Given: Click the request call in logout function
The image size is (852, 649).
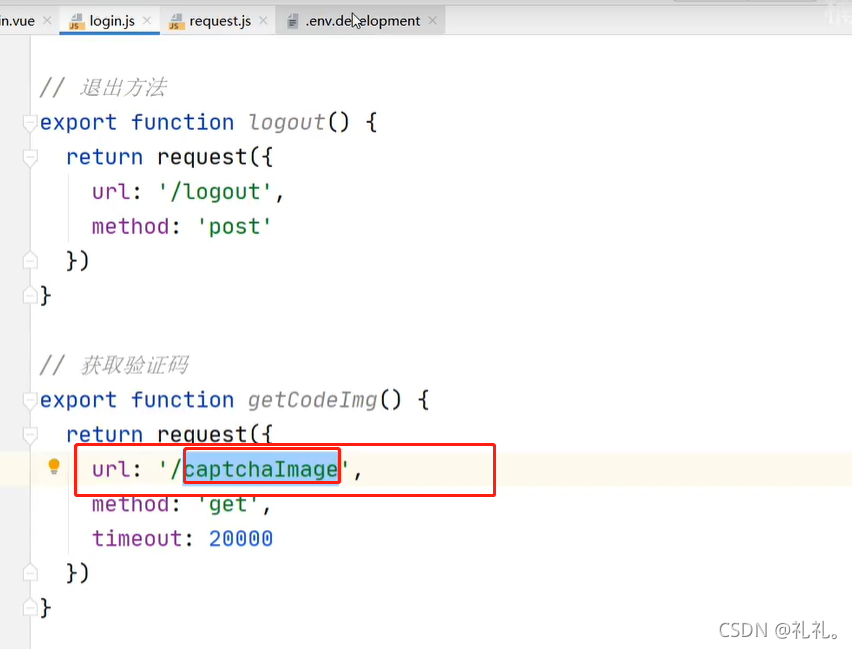Looking at the screenshot, I should (x=202, y=158).
